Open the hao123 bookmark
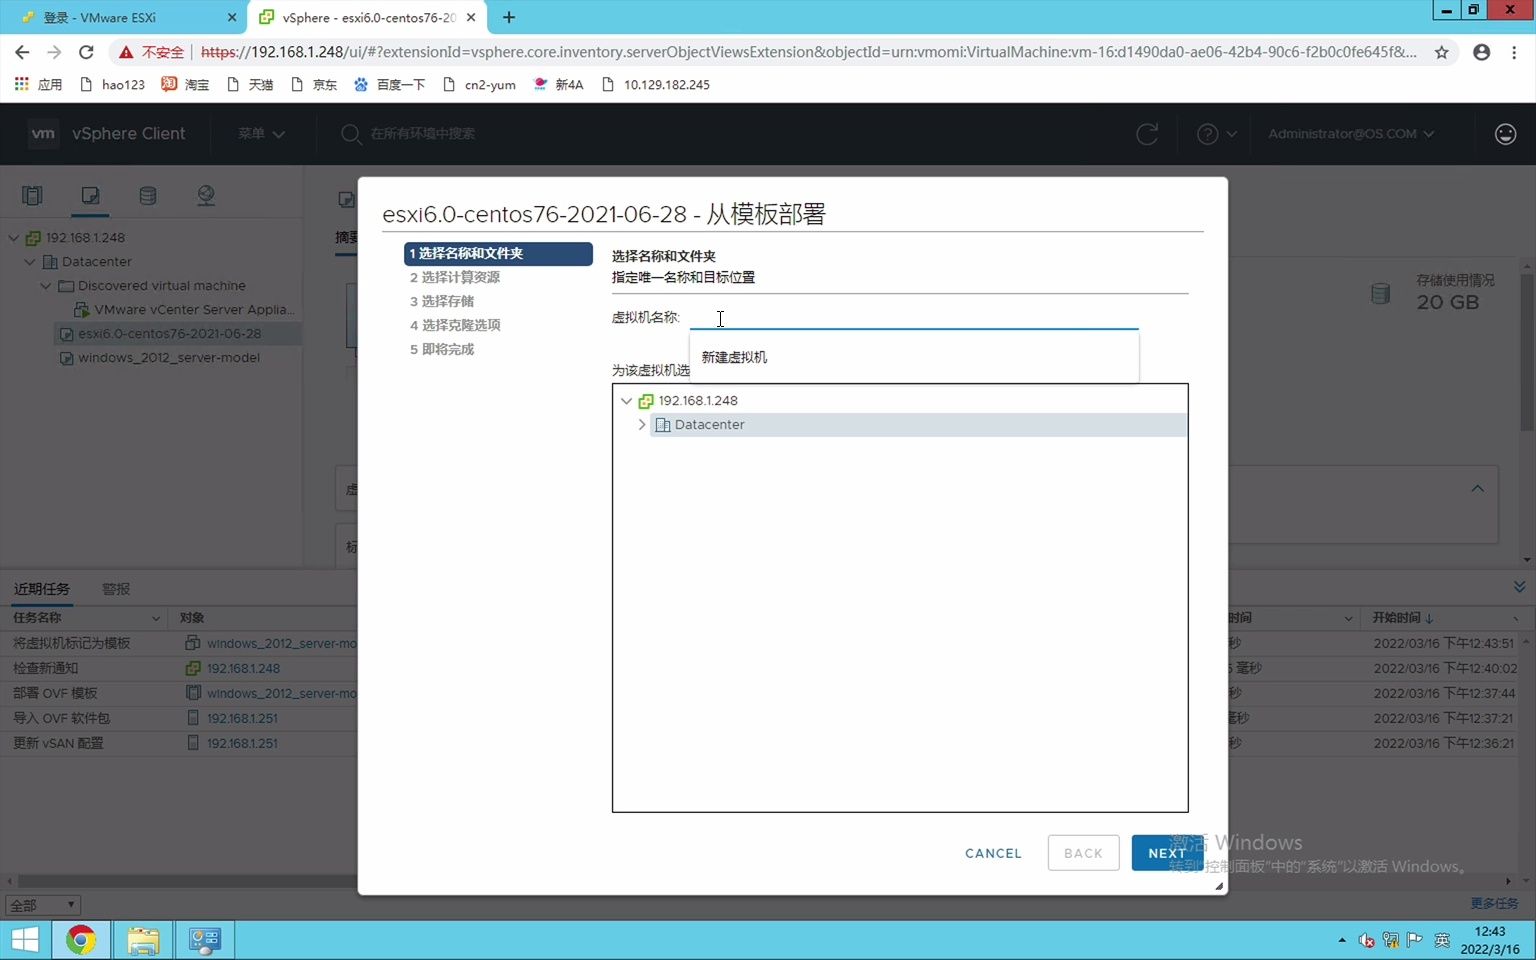The width and height of the screenshot is (1536, 960). (x=112, y=84)
